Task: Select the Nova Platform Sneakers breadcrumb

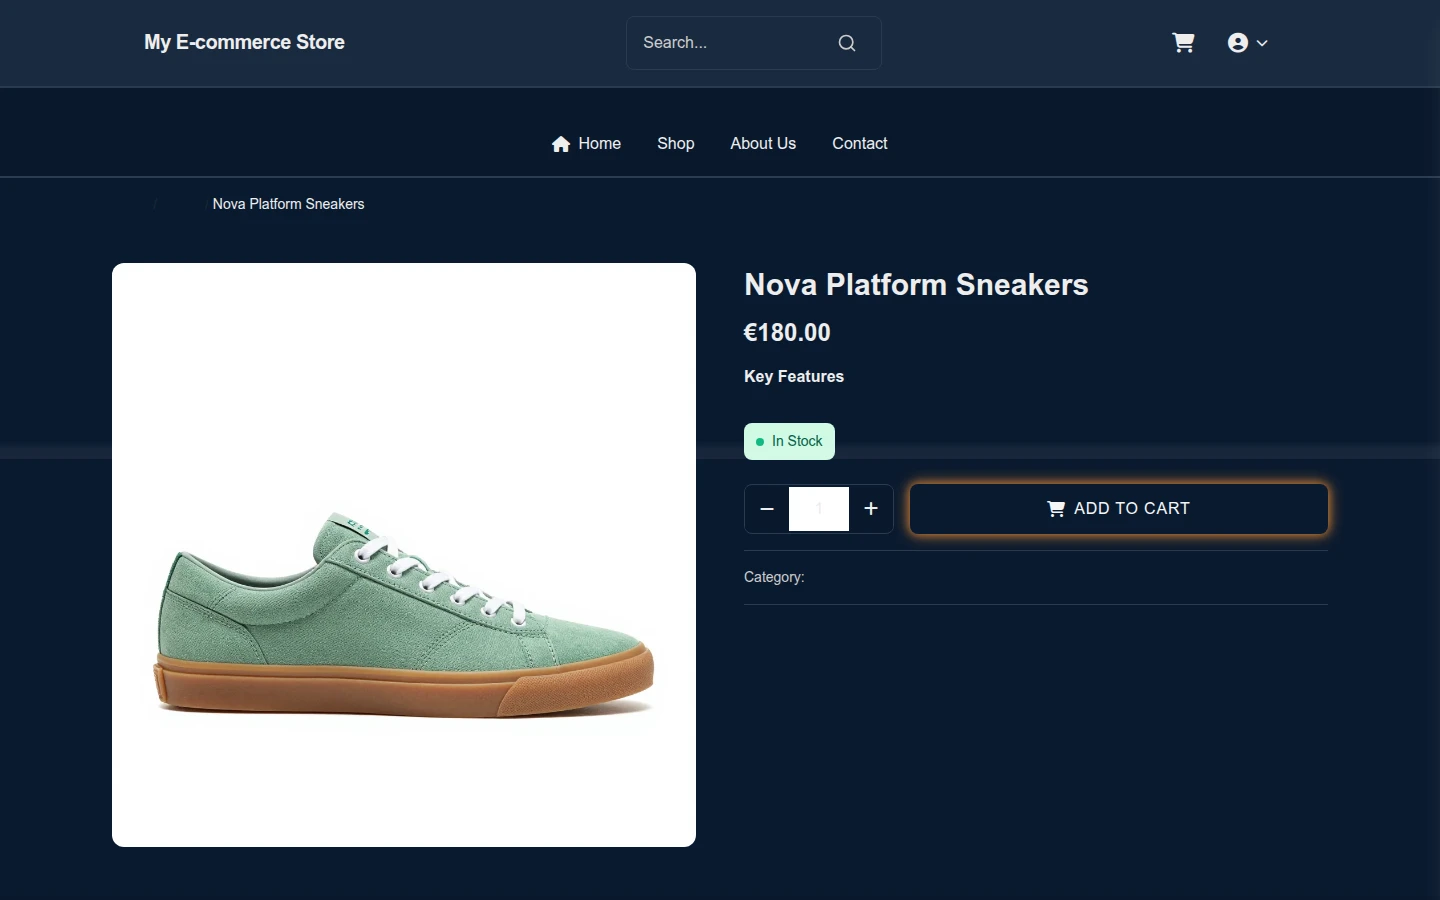Action: 288,204
